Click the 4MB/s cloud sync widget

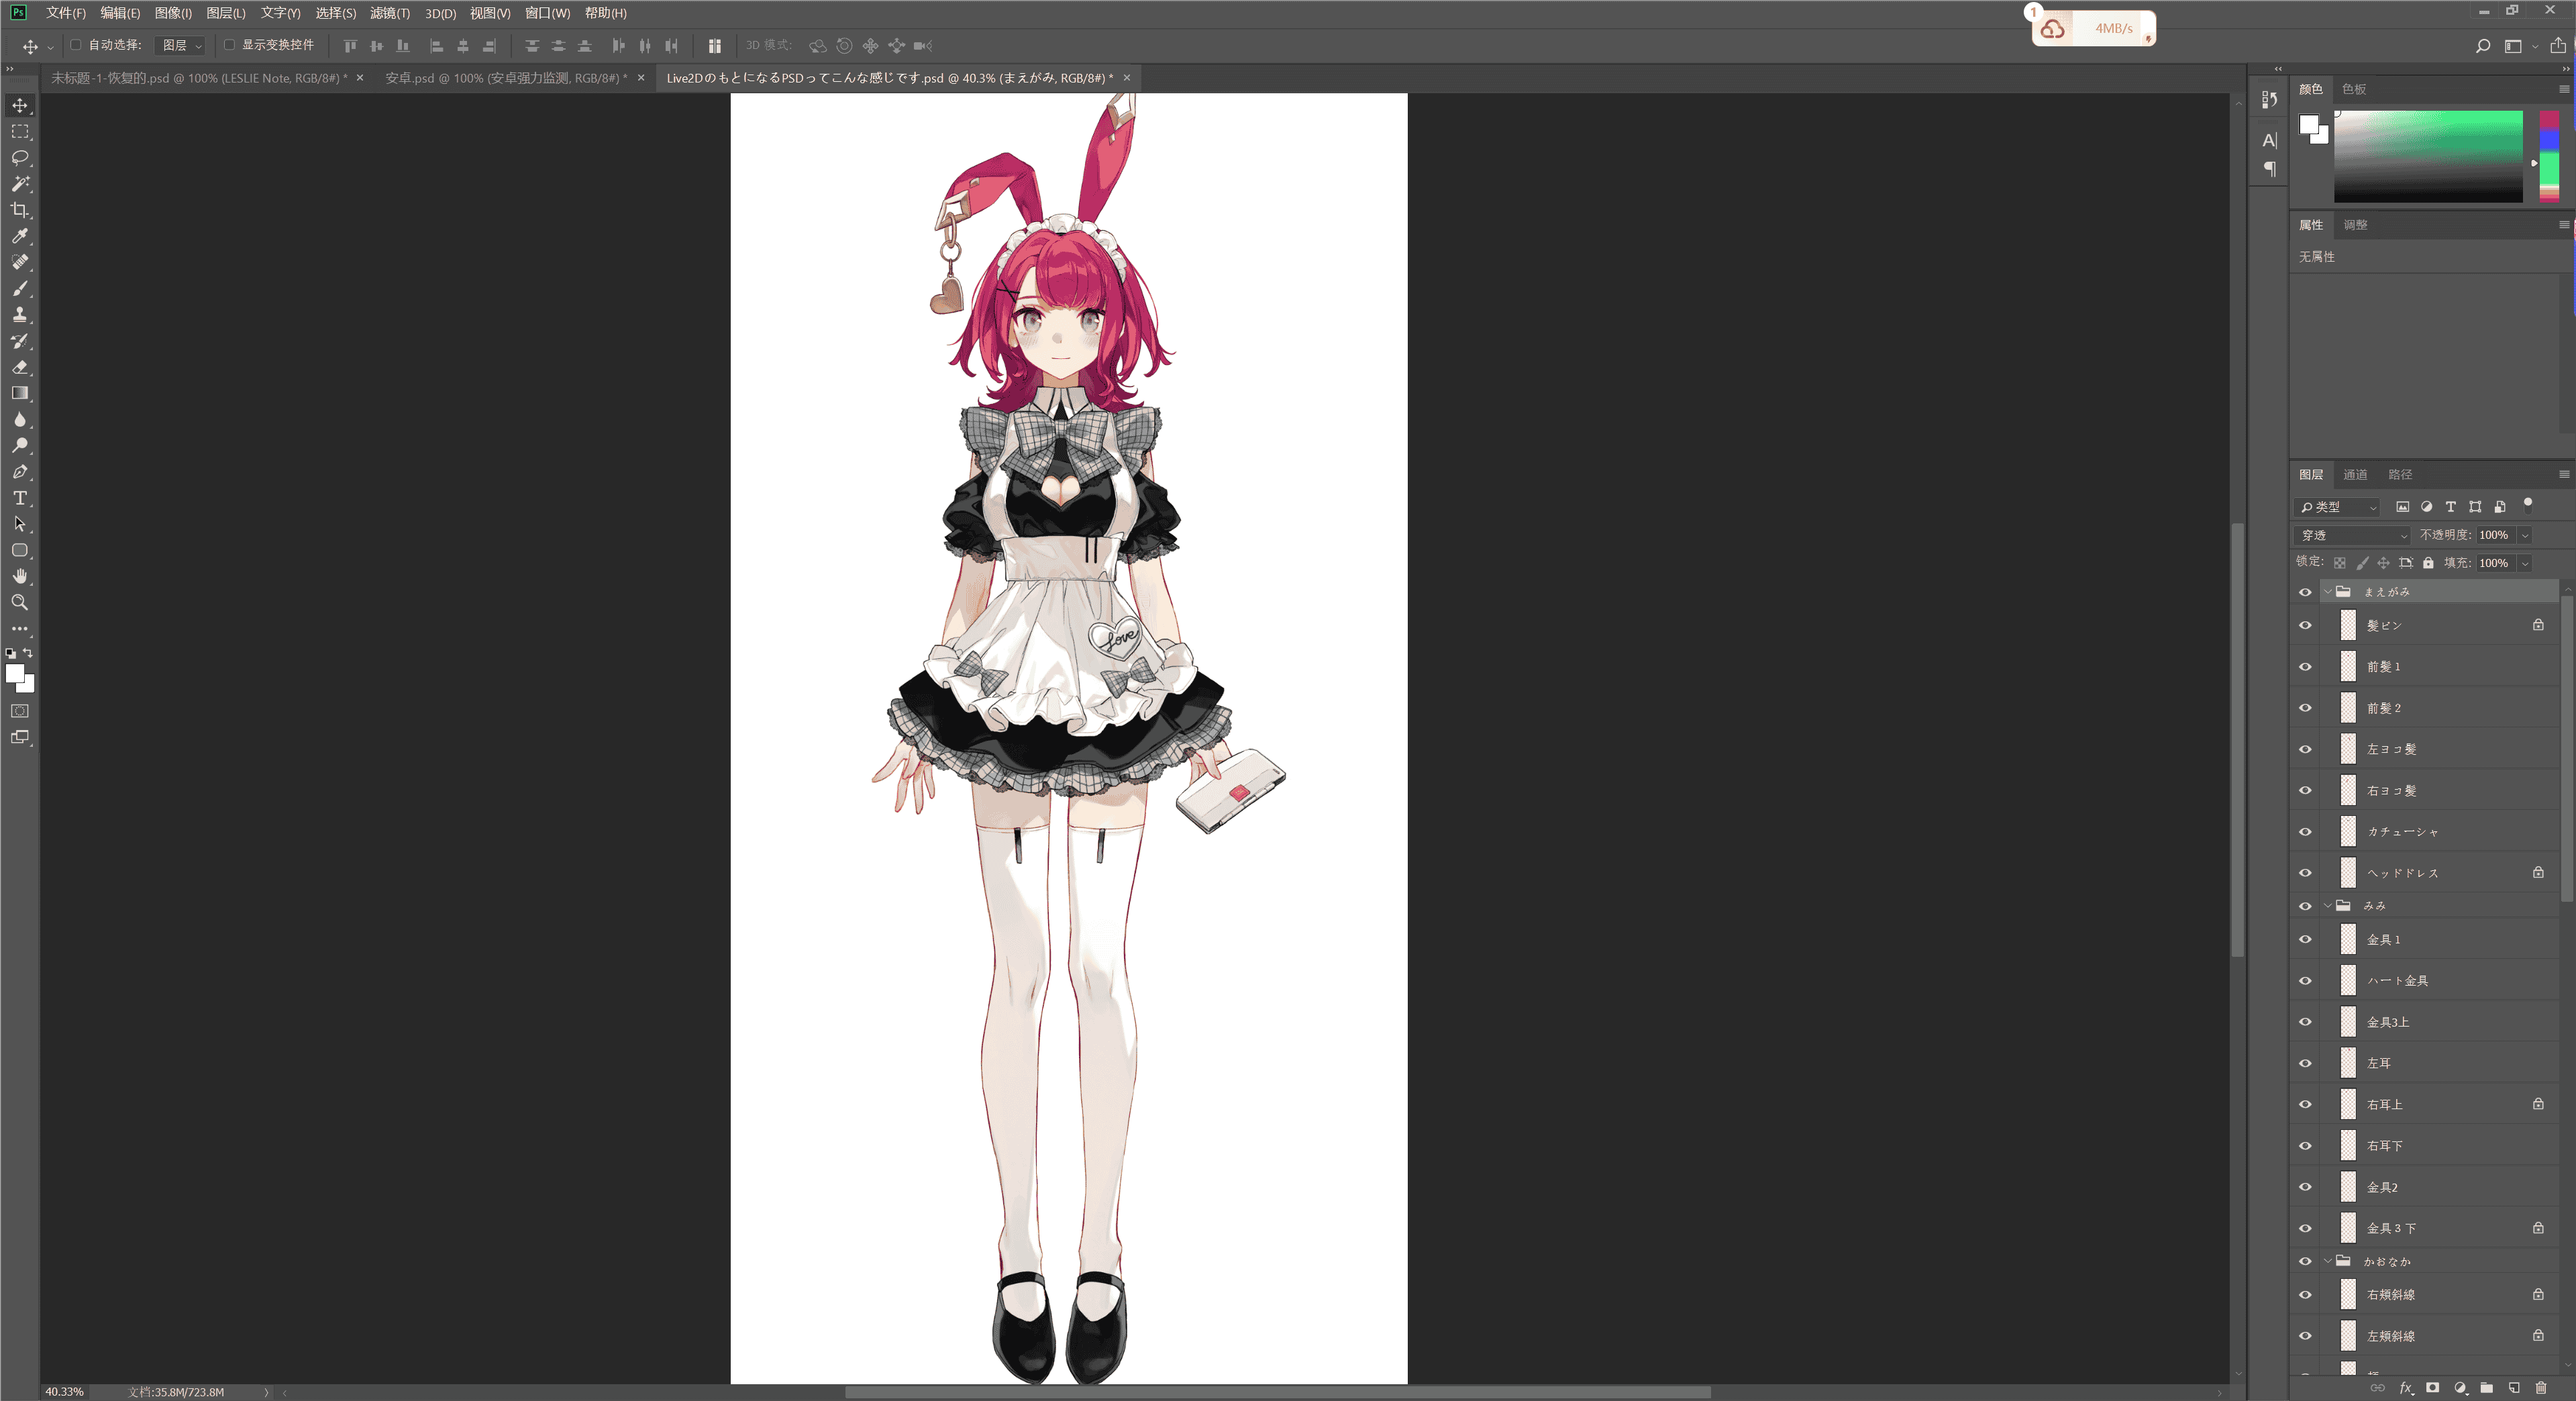coord(2093,28)
